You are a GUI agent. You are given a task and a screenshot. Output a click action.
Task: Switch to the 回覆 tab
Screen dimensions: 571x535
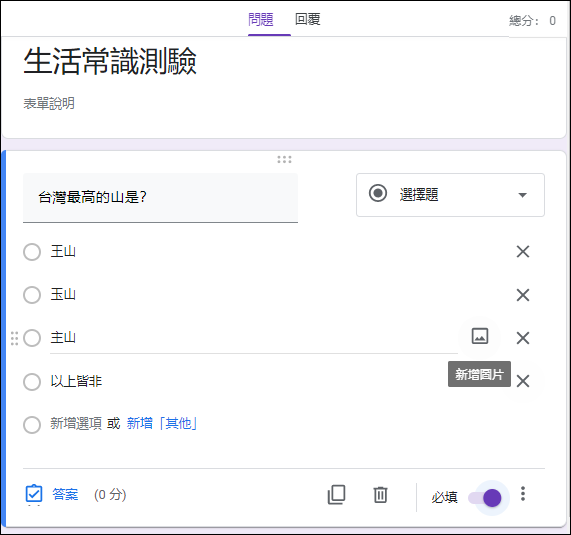[x=308, y=19]
